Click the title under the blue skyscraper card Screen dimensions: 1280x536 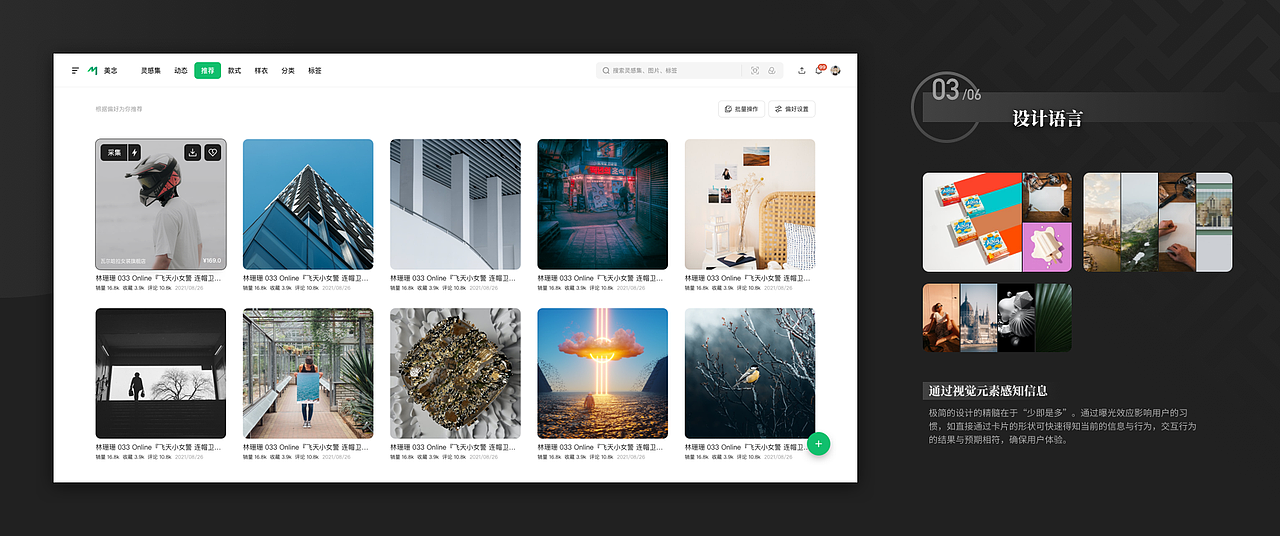click(306, 278)
